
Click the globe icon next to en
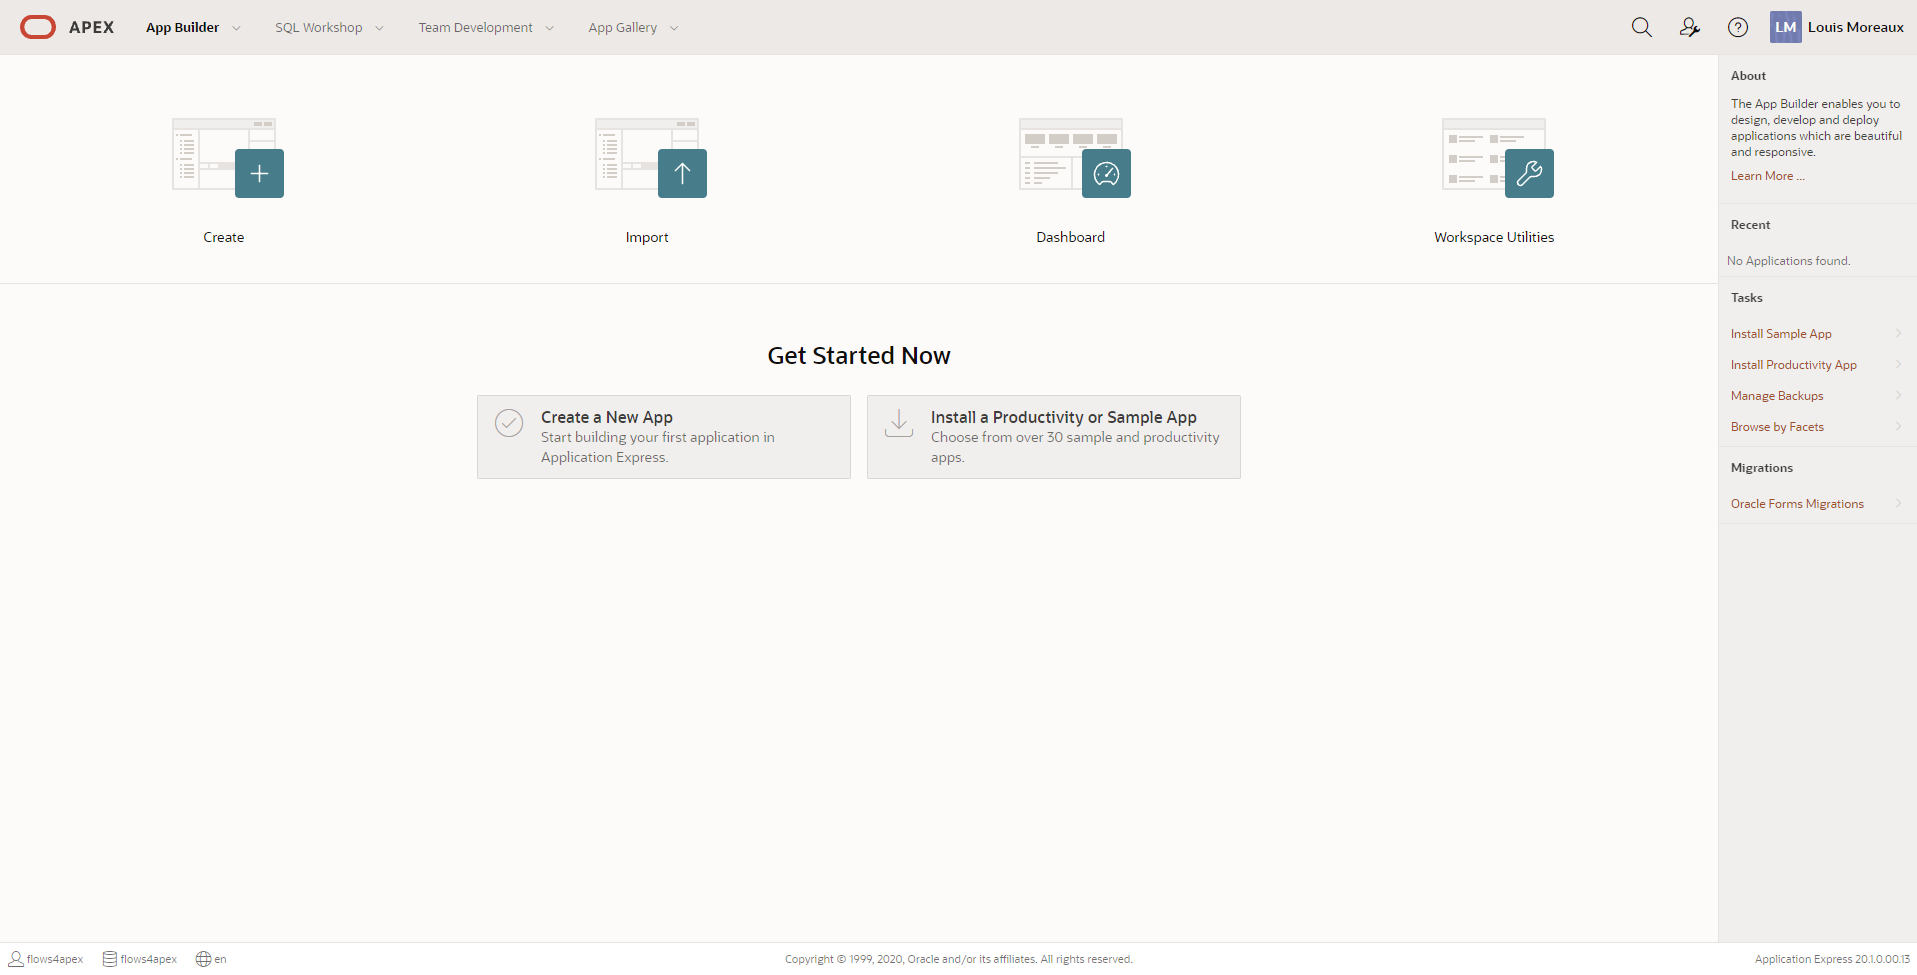[201, 958]
